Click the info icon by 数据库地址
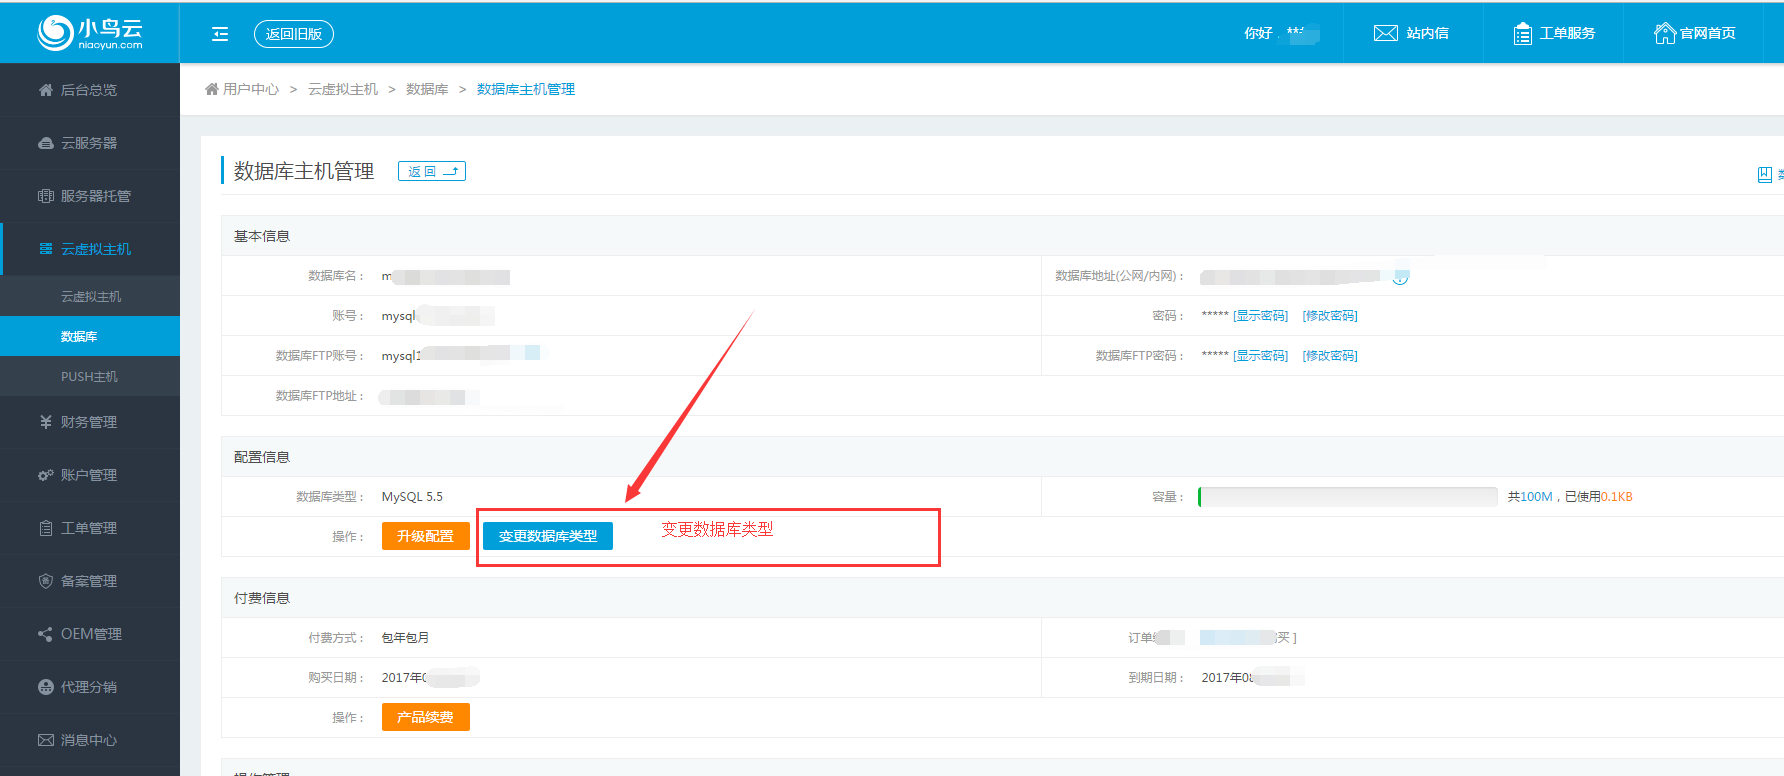The width and height of the screenshot is (1784, 776). tap(1400, 277)
